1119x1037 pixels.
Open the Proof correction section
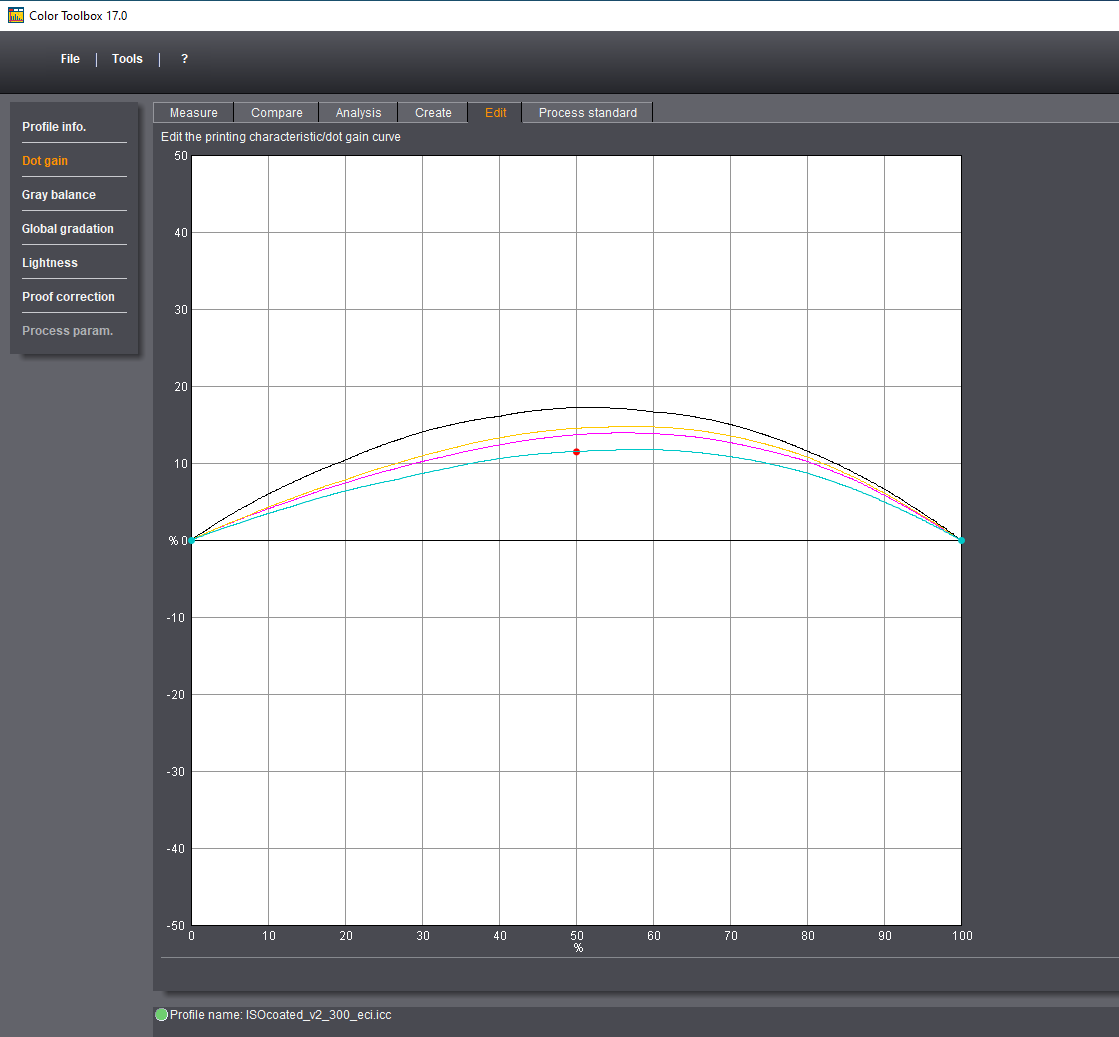click(x=68, y=297)
